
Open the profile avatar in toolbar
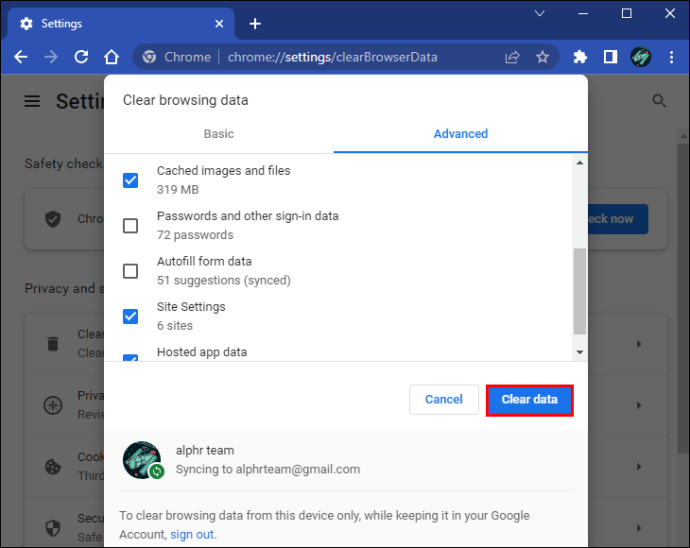click(x=641, y=57)
